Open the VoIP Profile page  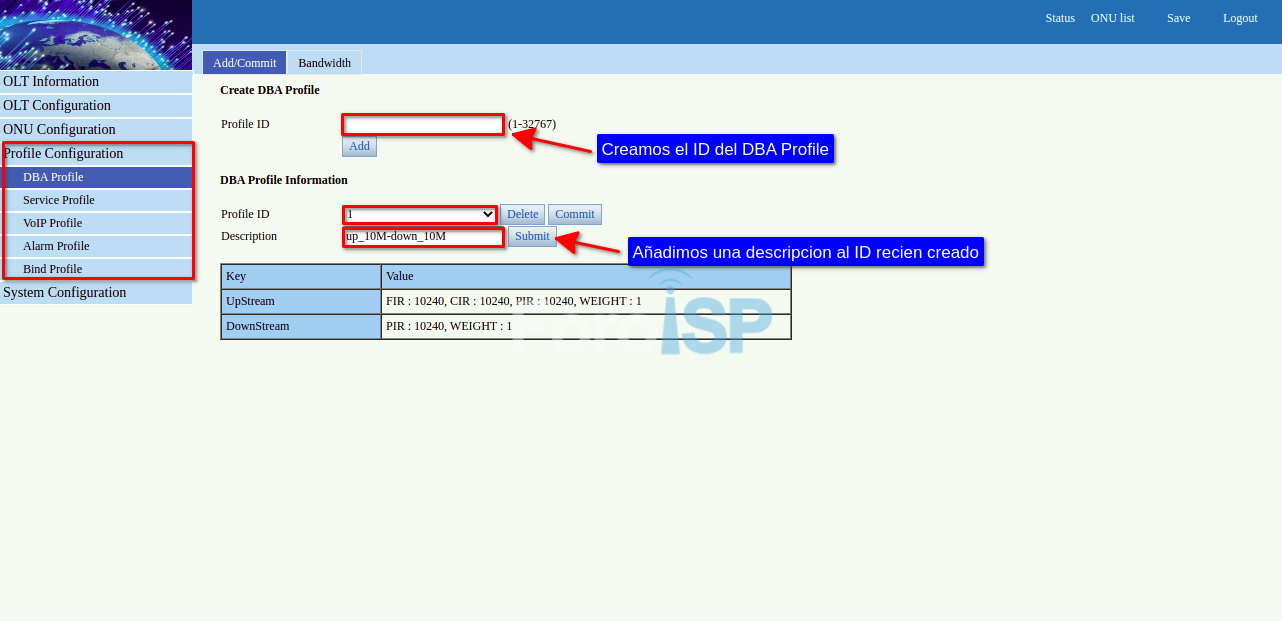(52, 223)
